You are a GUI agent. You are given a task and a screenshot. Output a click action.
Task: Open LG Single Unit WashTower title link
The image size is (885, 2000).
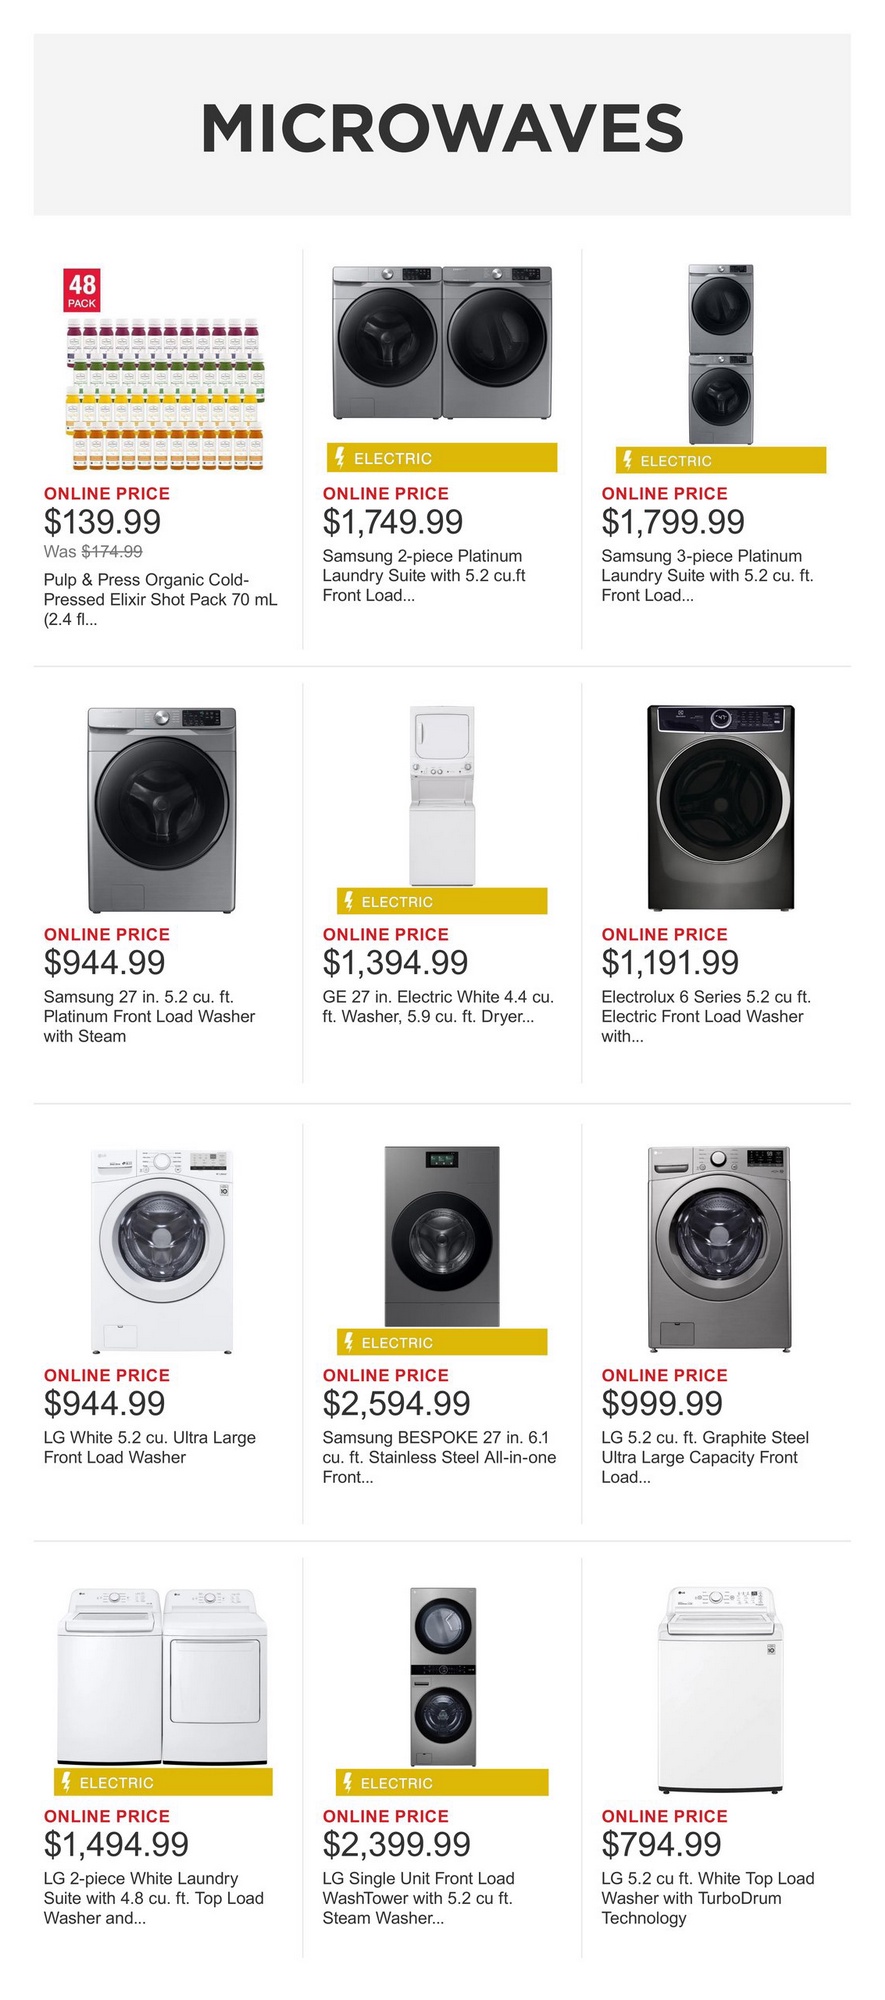coord(418,1898)
